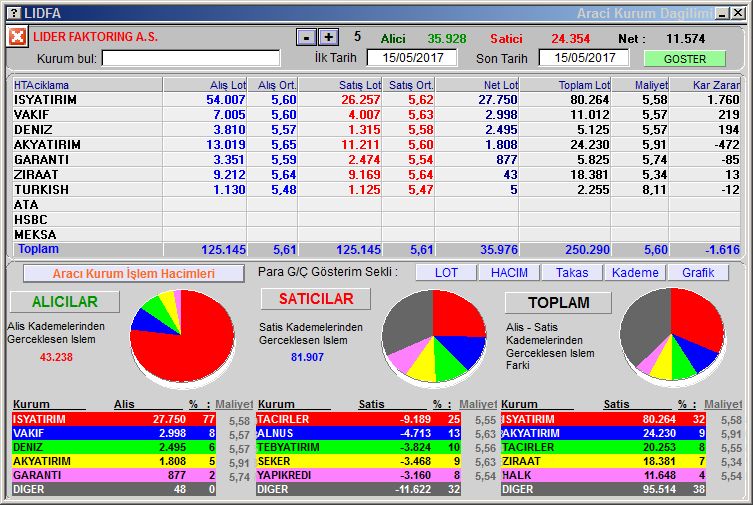Click the SATICILAR button
This screenshot has width=753, height=505.
[316, 299]
